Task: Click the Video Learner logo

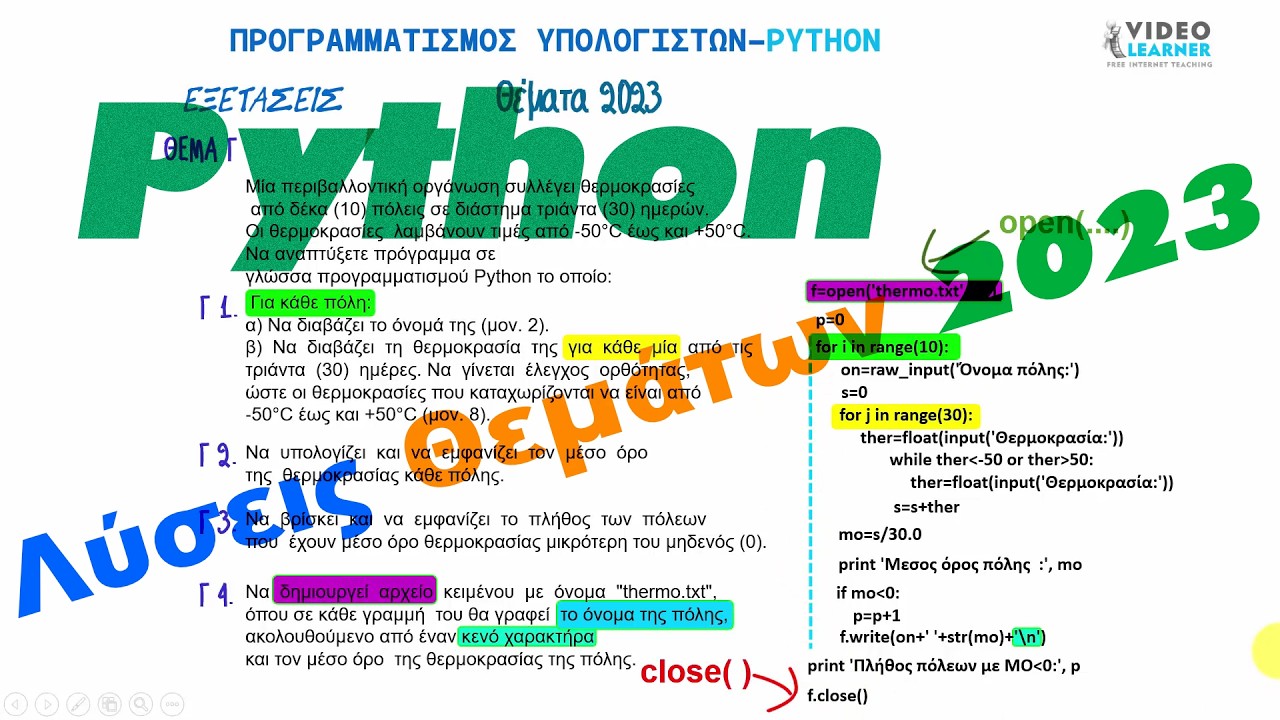Action: click(1157, 45)
